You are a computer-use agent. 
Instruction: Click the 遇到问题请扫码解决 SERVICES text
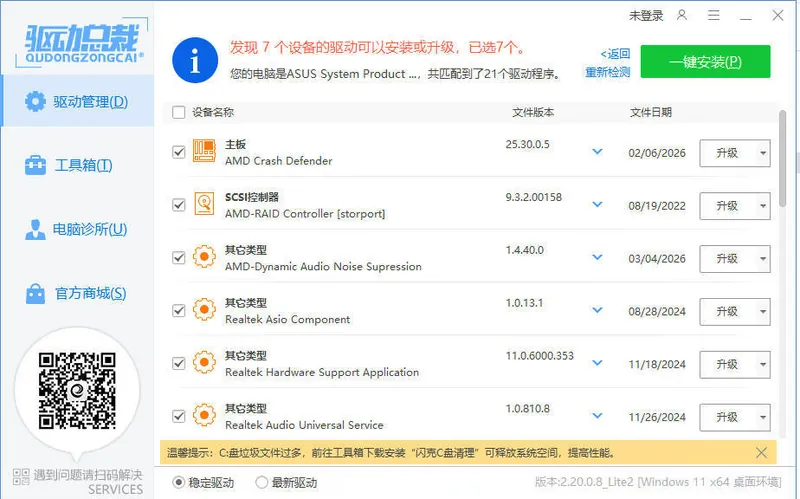click(88, 482)
